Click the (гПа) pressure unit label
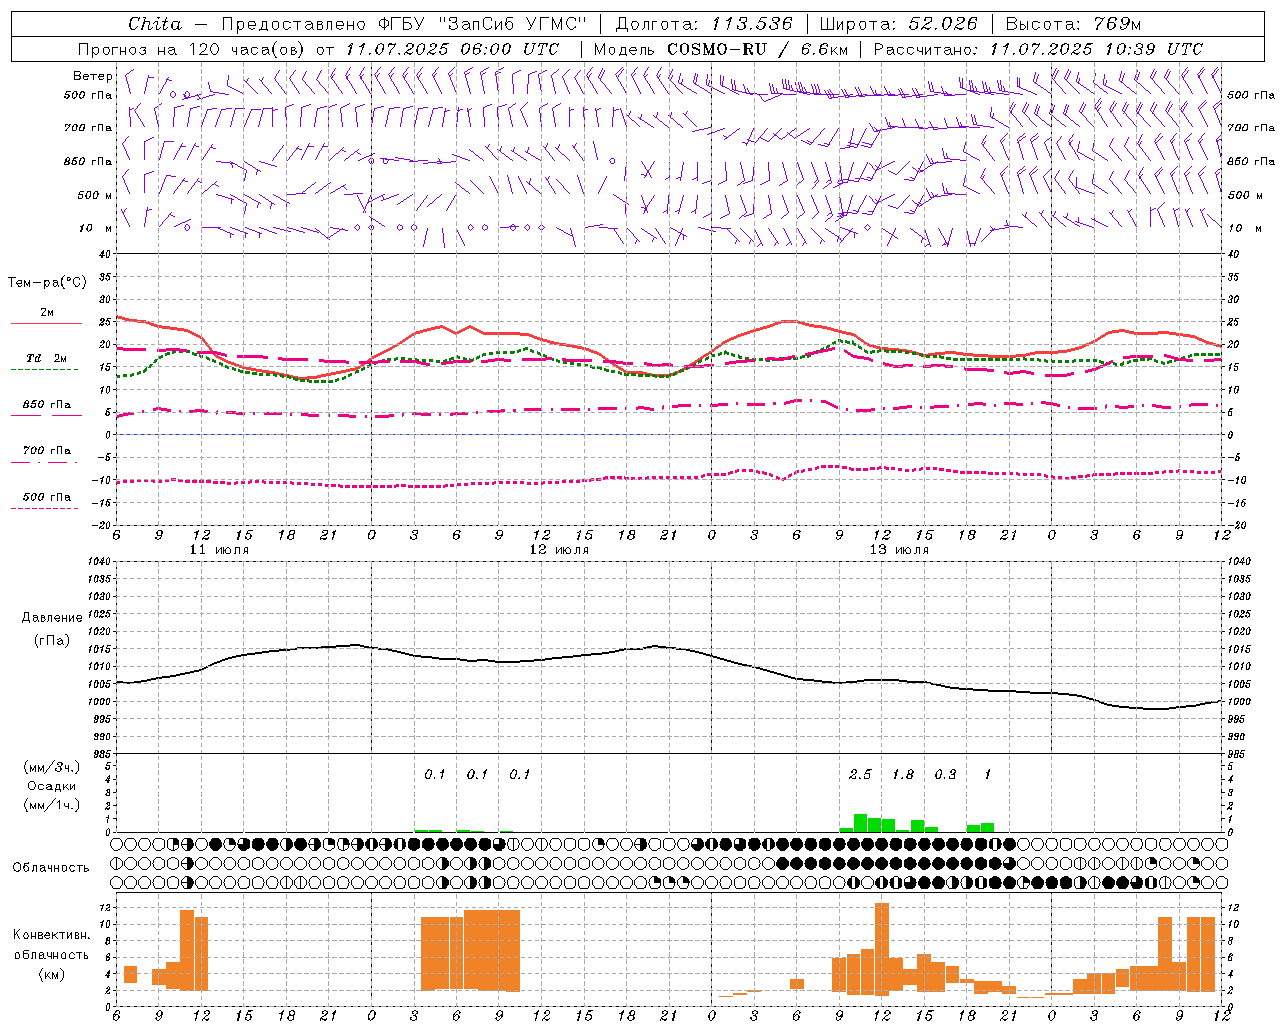1280x1024 pixels. point(50,641)
